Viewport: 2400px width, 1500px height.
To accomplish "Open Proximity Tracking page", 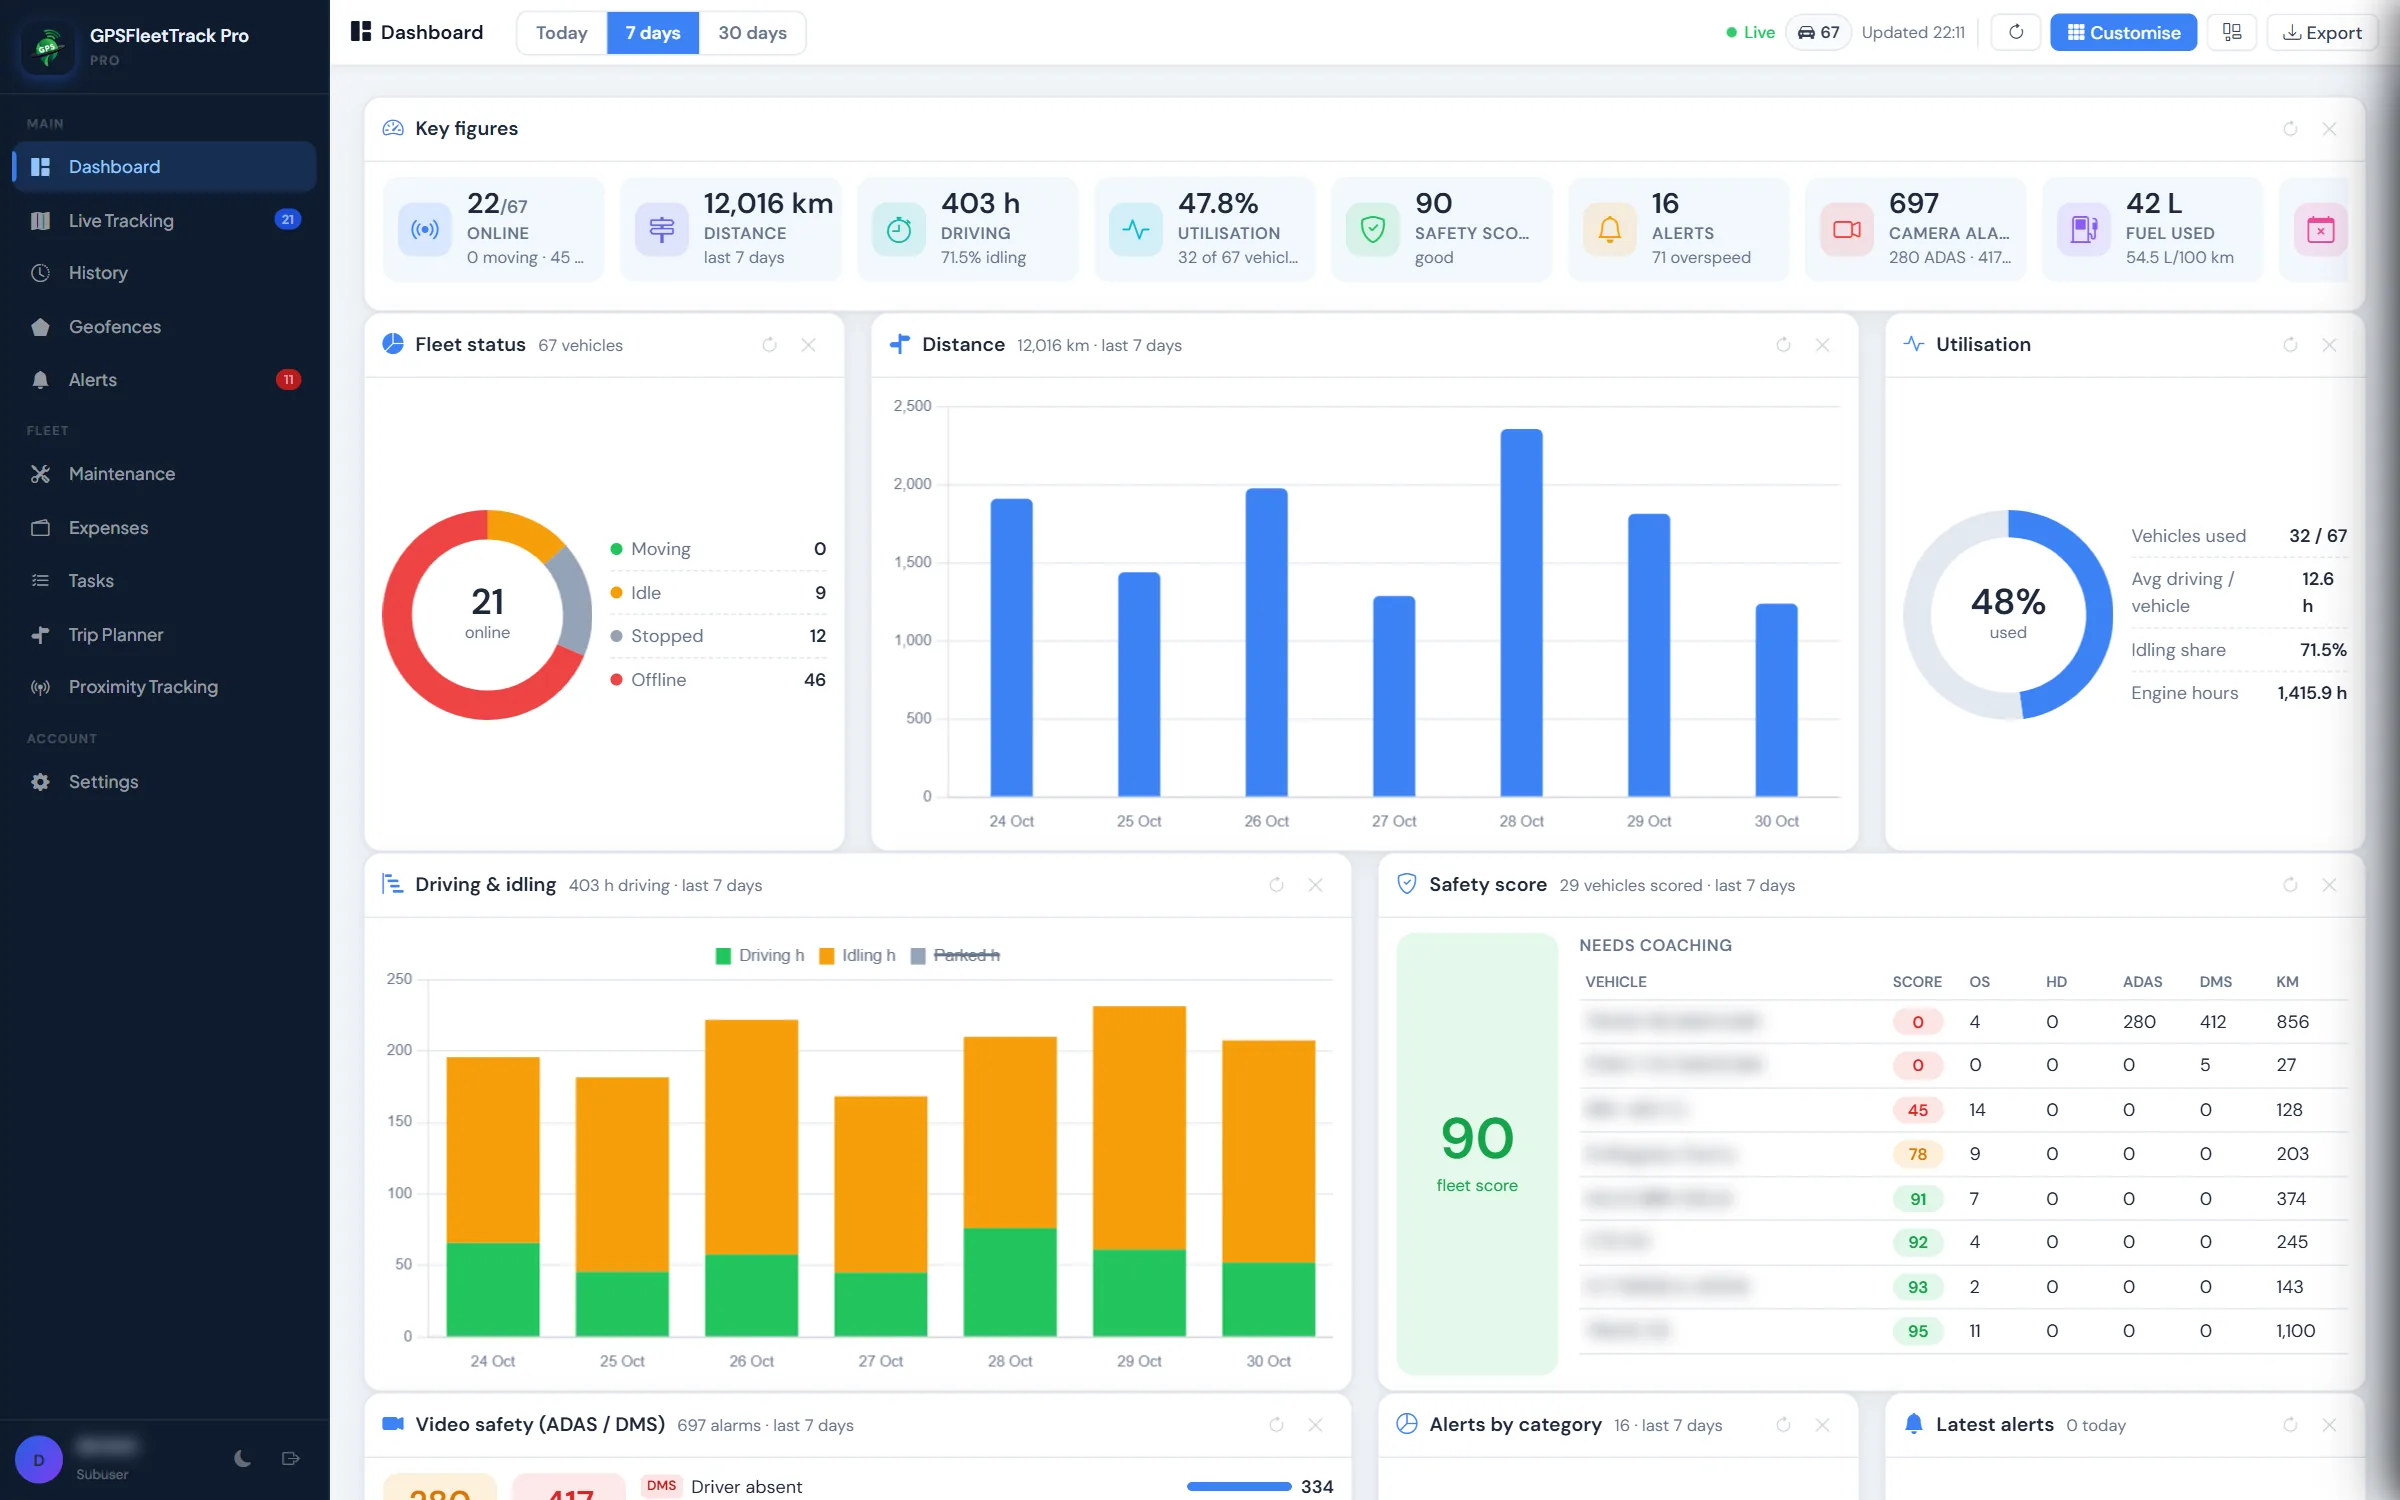I will tap(165, 687).
